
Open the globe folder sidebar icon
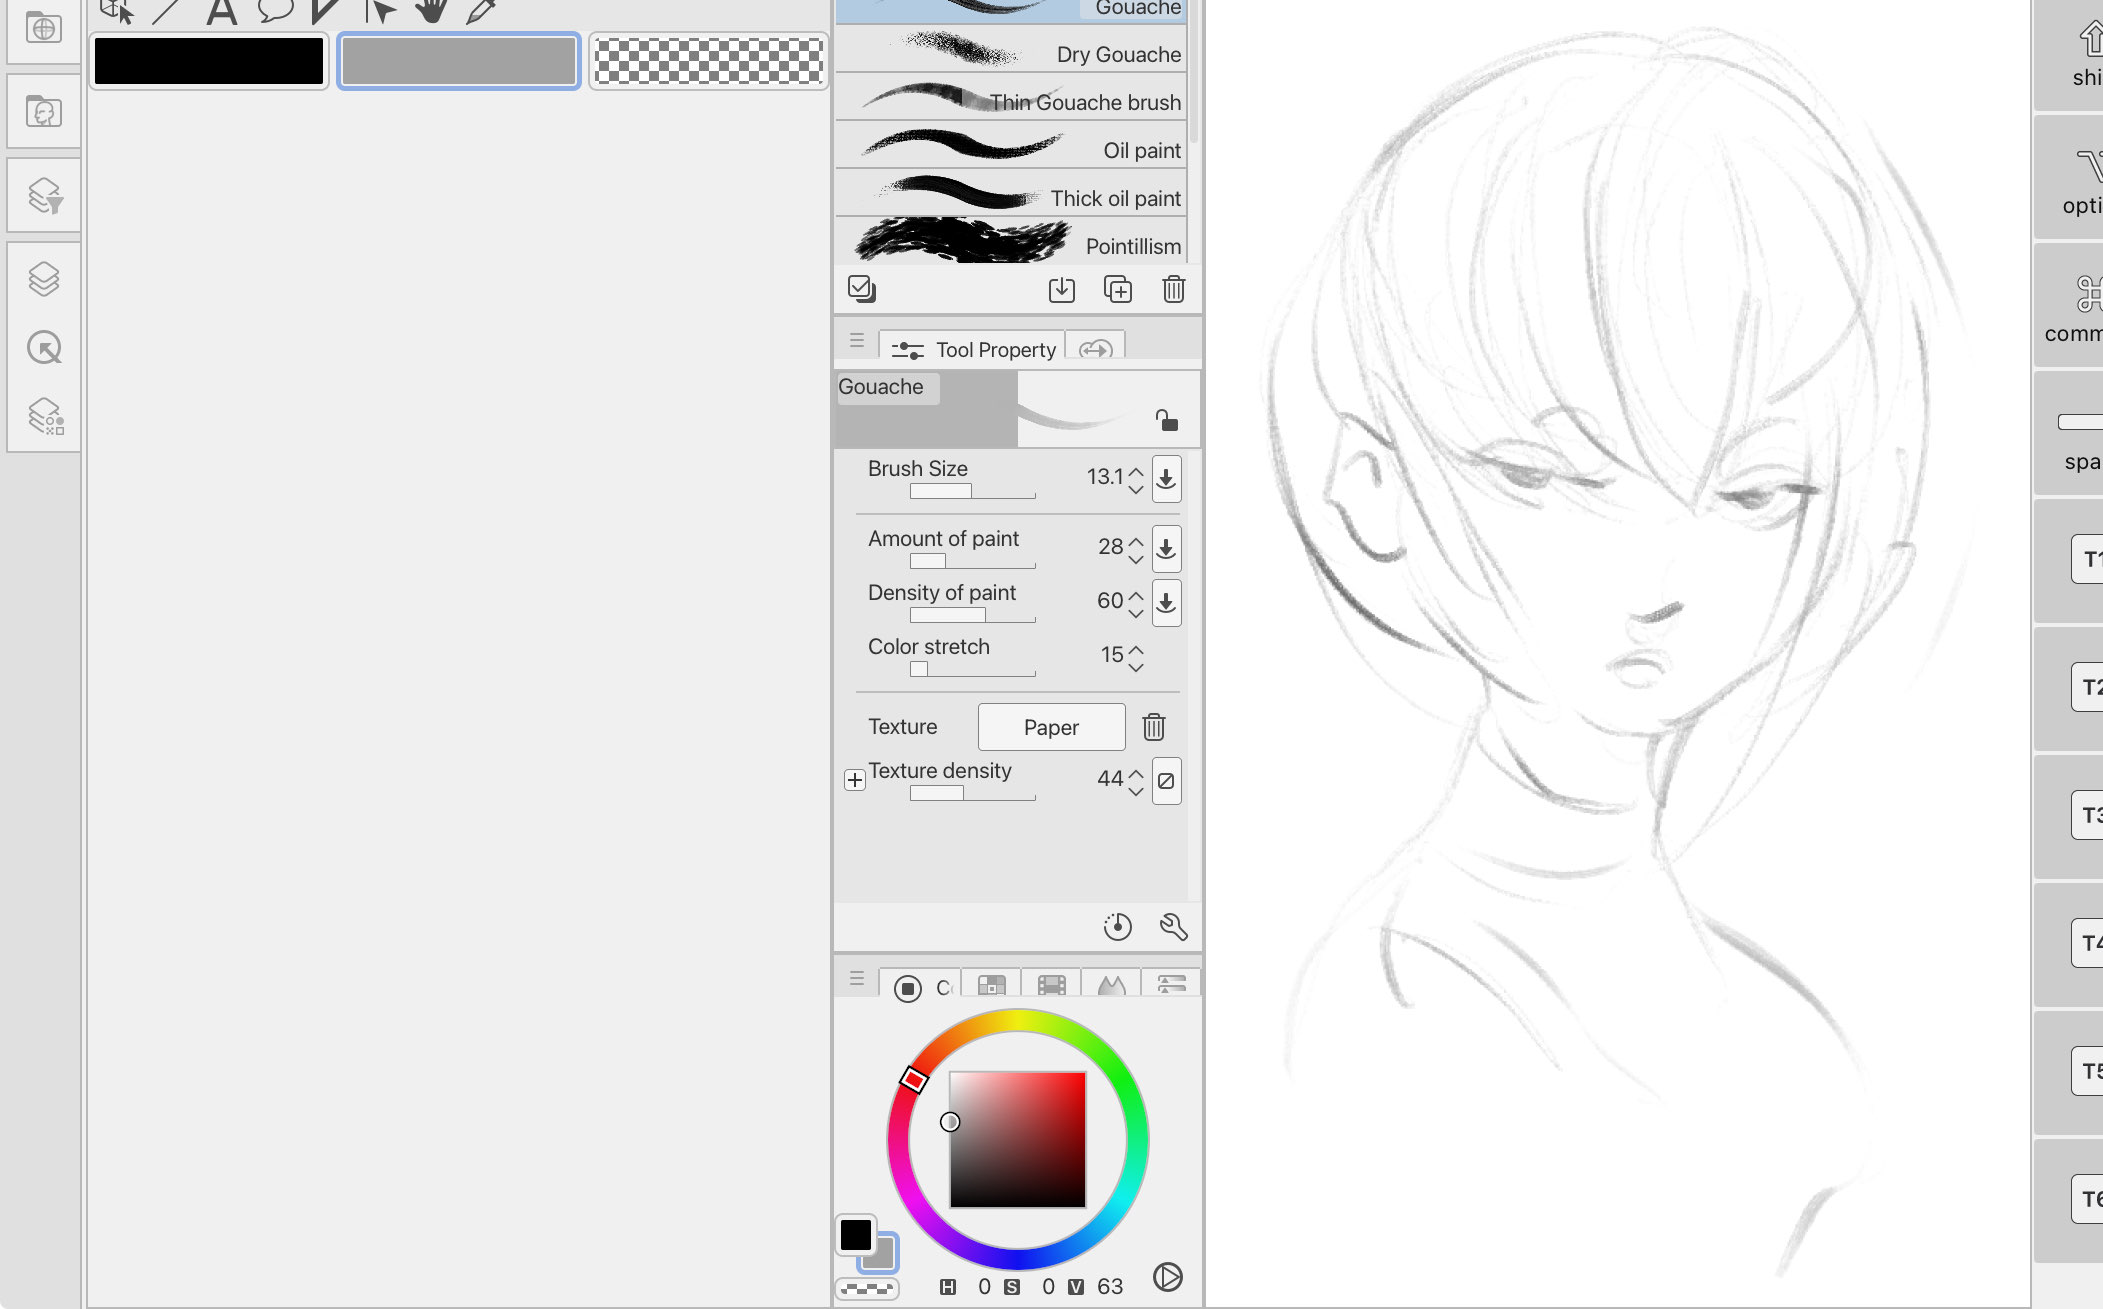tap(44, 28)
